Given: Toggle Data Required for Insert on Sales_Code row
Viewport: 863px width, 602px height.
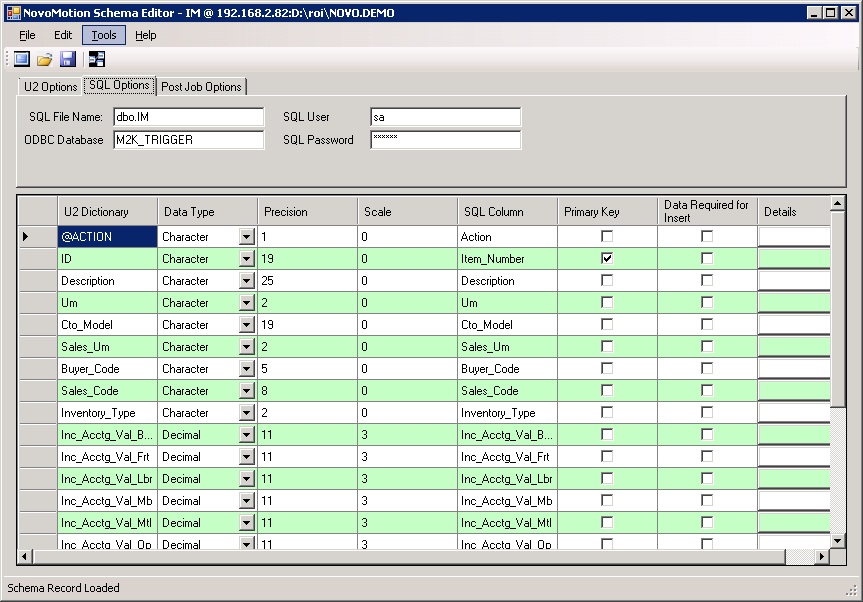Looking at the screenshot, I should (707, 391).
